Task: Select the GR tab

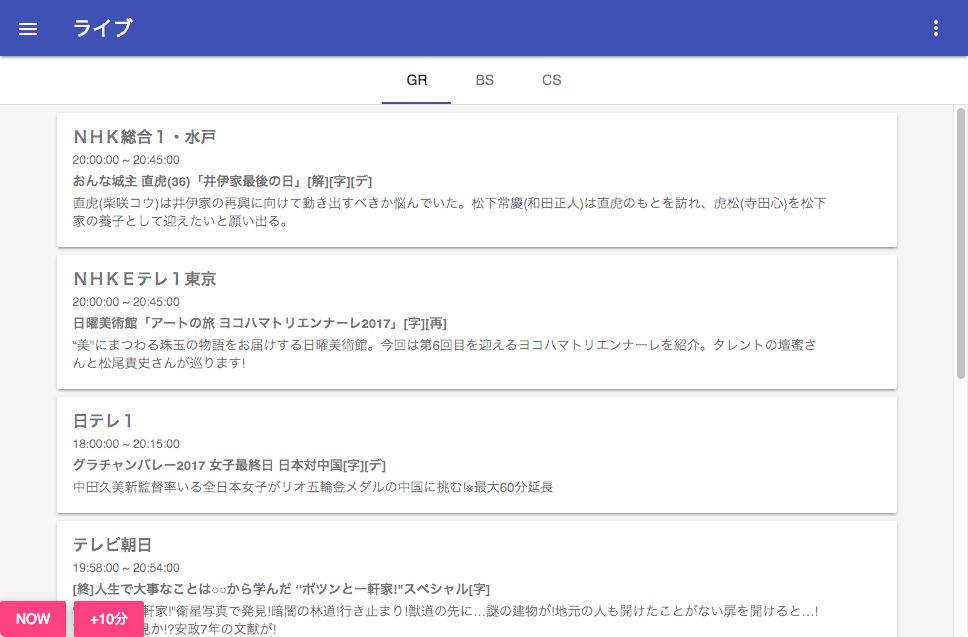Action: click(417, 80)
